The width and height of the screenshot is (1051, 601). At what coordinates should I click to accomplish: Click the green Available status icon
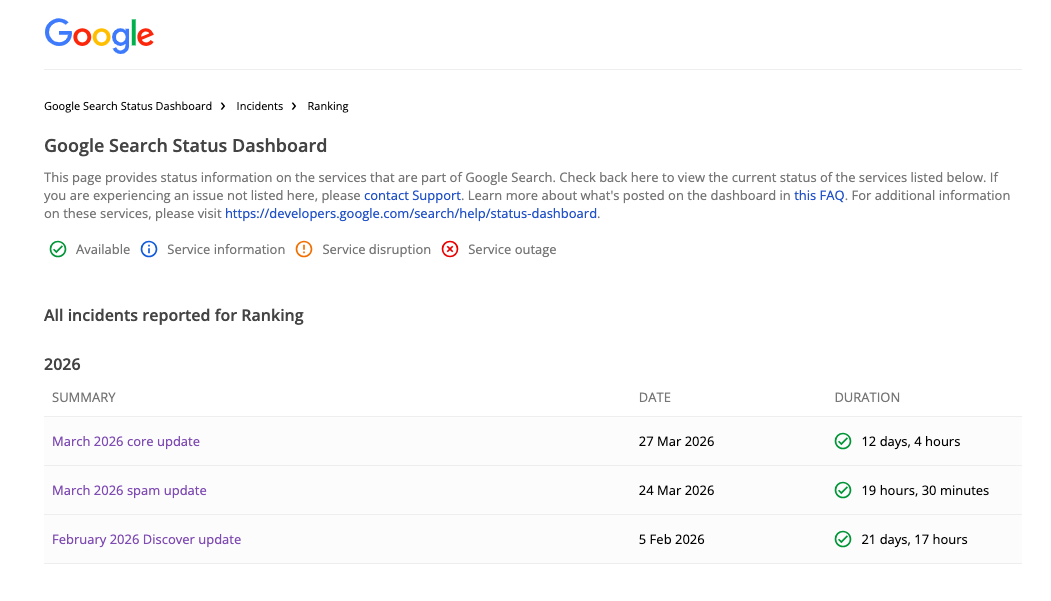58,249
